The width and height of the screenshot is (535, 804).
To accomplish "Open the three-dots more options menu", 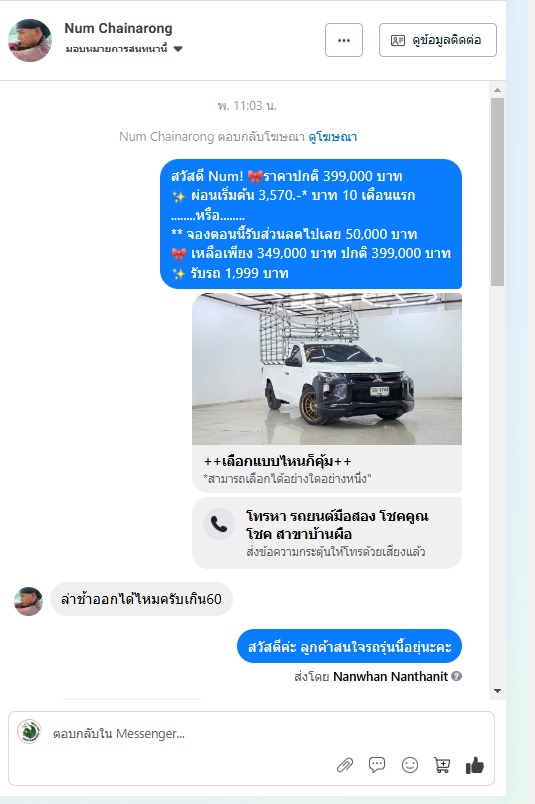I will (344, 40).
